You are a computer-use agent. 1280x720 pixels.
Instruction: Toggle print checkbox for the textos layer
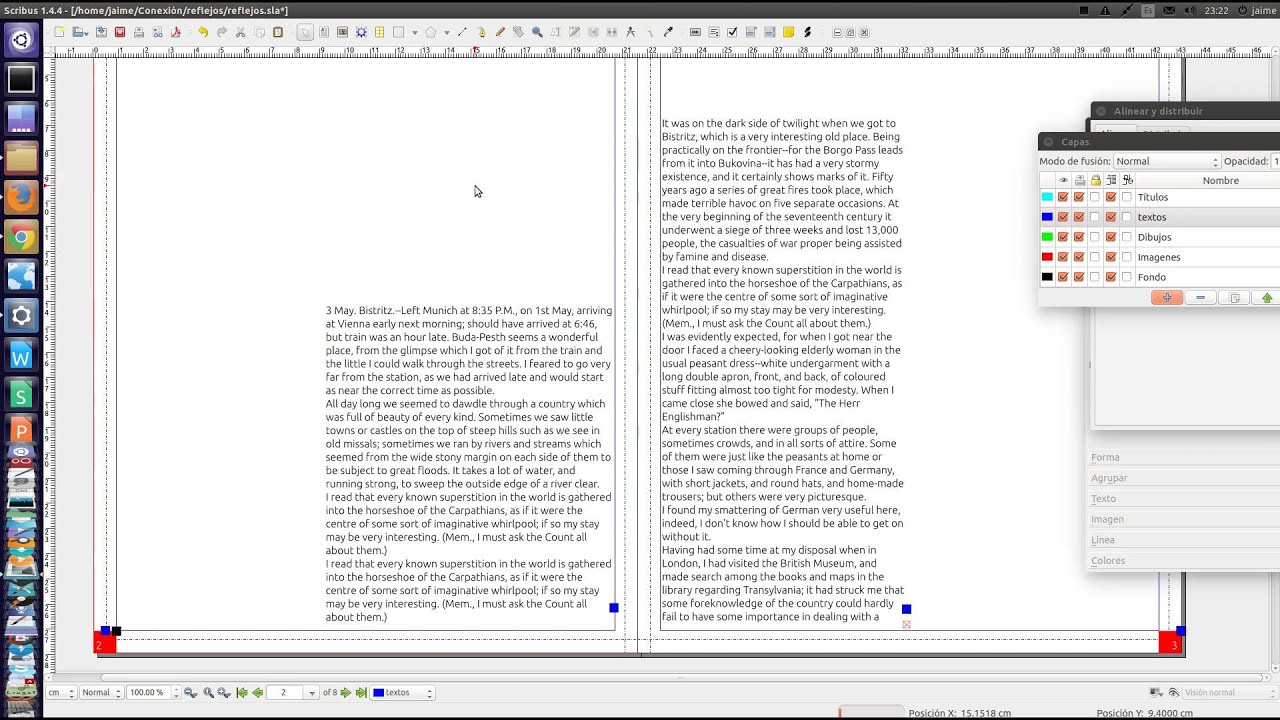pos(1079,217)
